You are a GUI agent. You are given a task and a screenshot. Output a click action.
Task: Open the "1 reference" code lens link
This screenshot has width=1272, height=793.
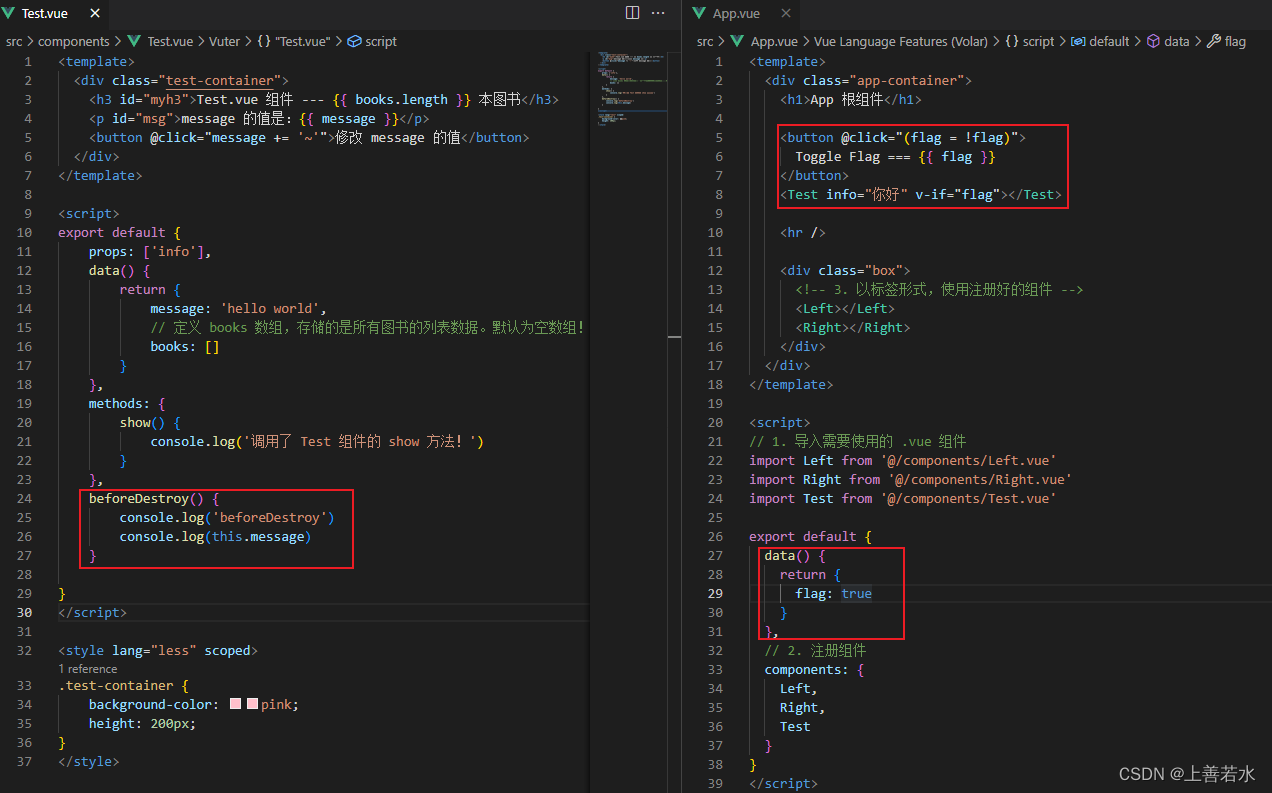[x=87, y=669]
